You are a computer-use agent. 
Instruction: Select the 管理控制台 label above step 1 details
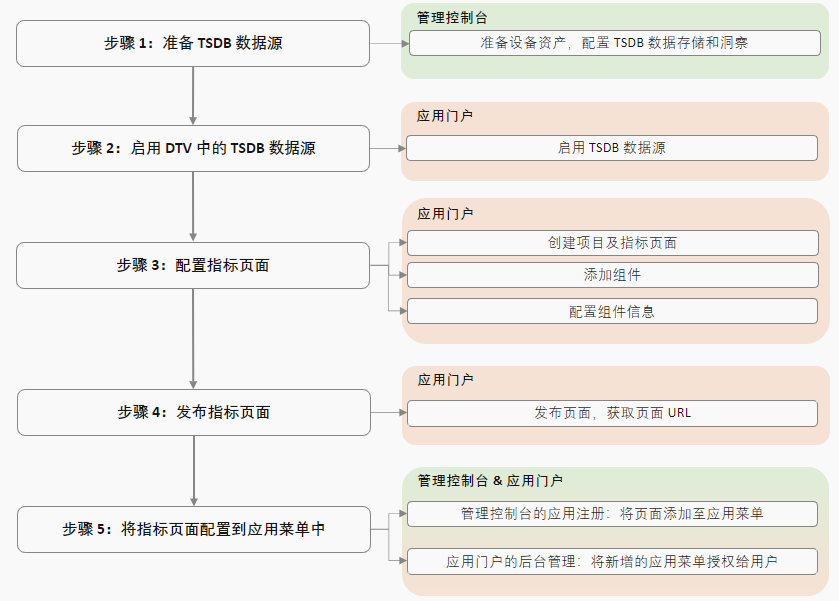[x=441, y=14]
